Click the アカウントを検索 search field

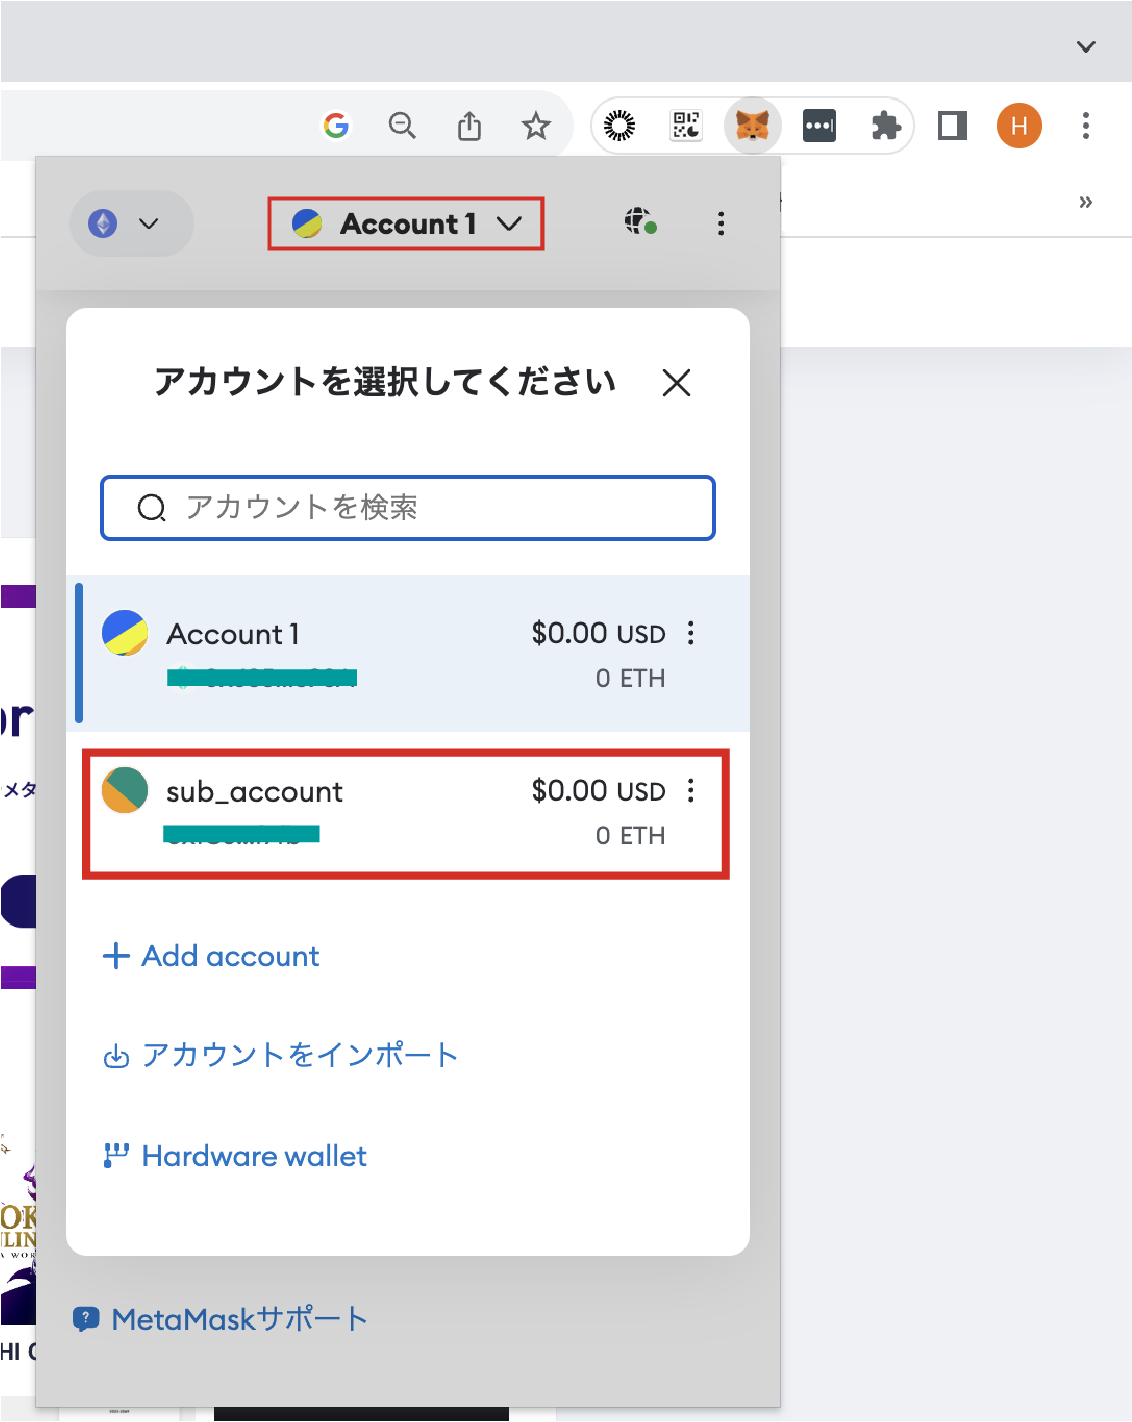(x=408, y=508)
